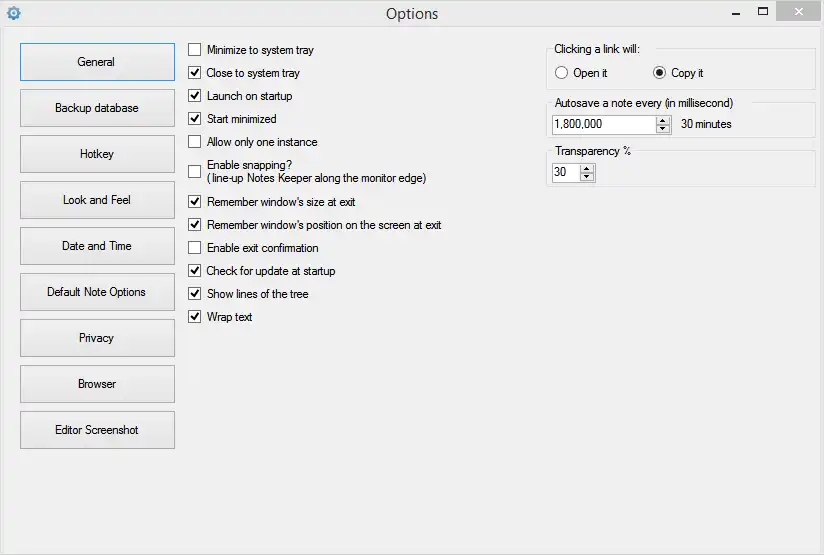Show Editor Screenshot settings
The height and width of the screenshot is (555, 824).
coord(97,430)
